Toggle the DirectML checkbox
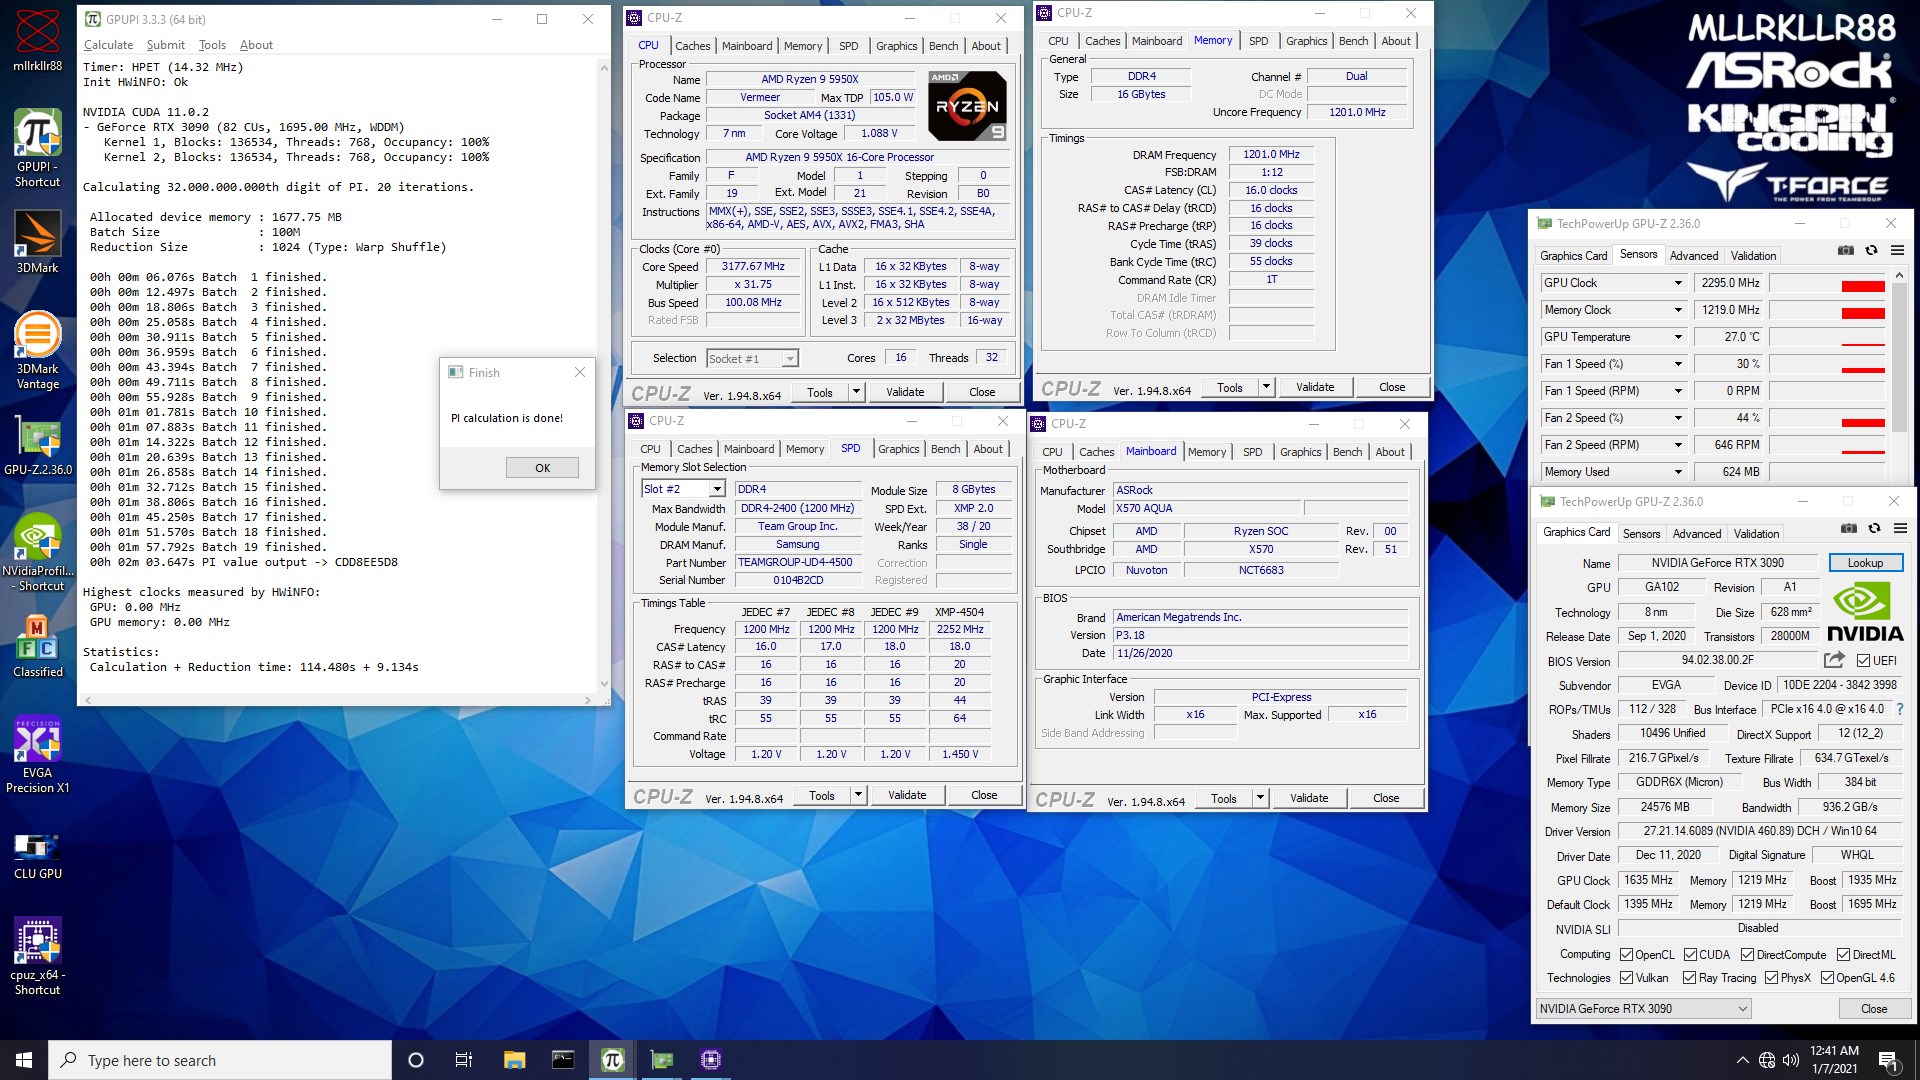 (x=1843, y=955)
